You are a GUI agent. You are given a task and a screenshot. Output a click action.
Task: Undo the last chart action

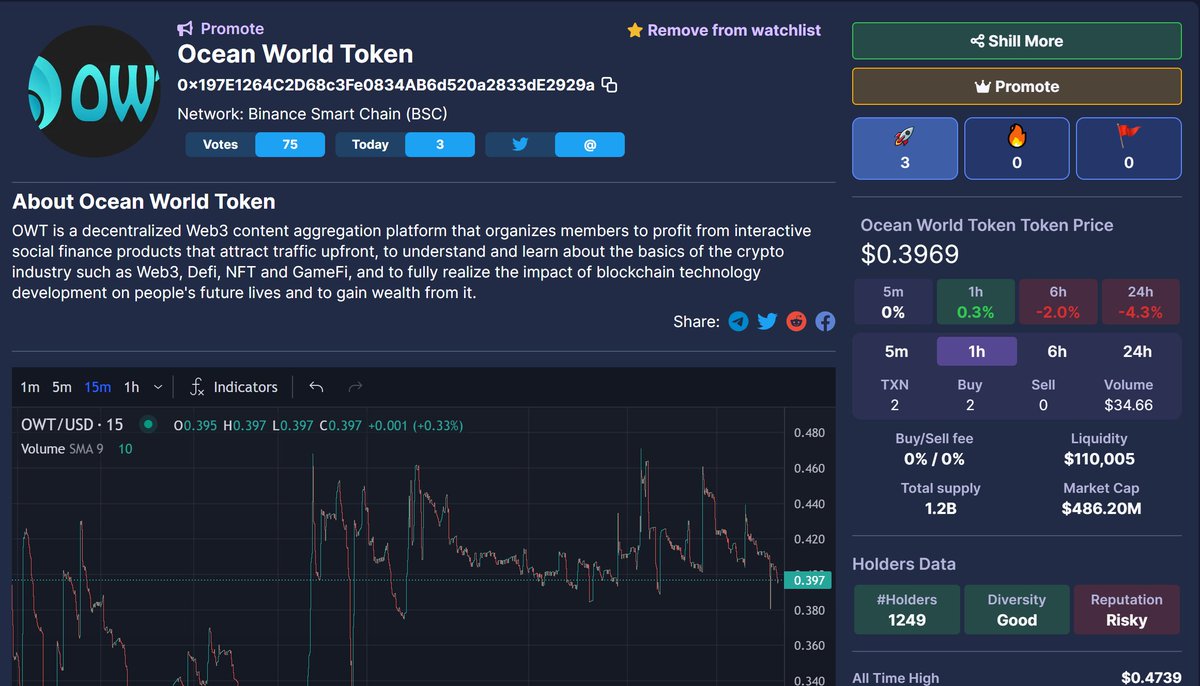pyautogui.click(x=317, y=387)
